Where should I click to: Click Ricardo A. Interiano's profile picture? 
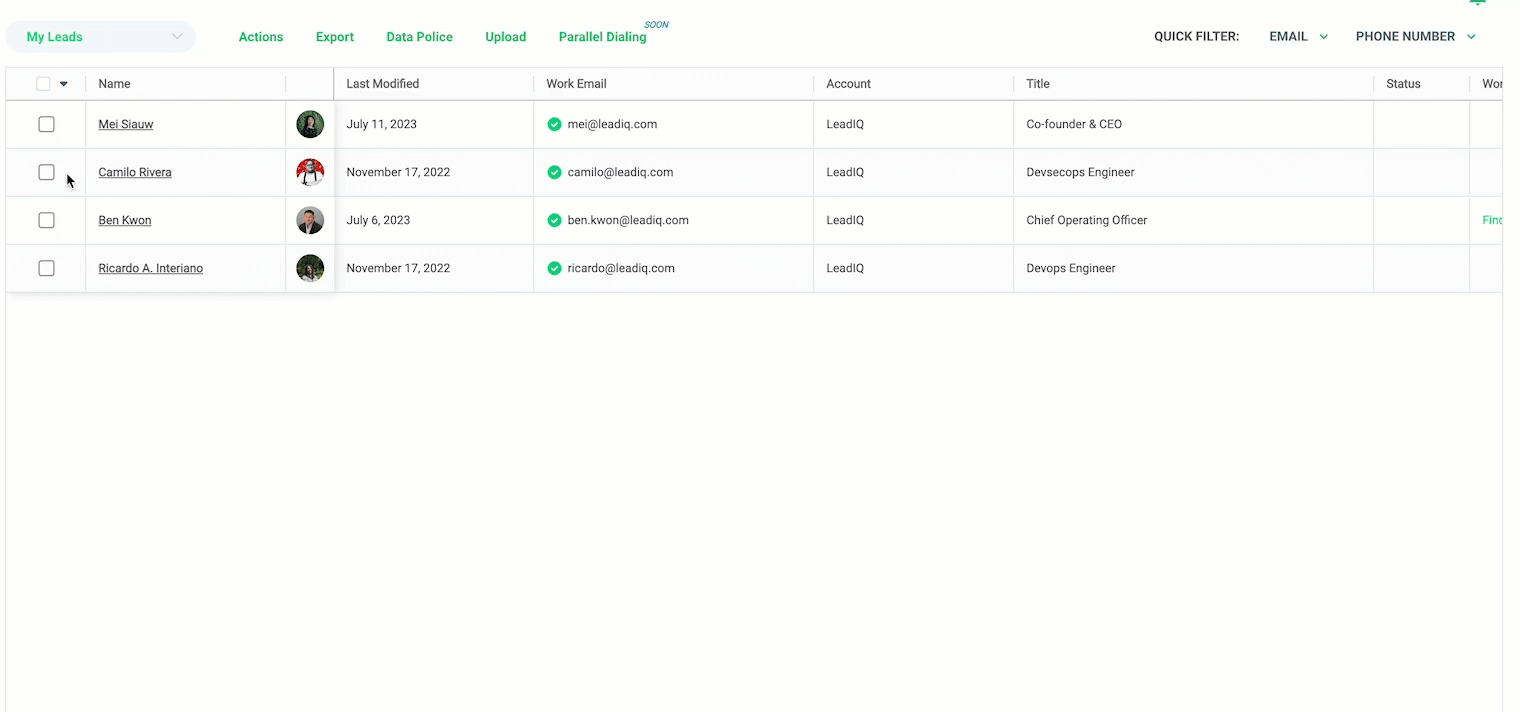click(x=310, y=268)
